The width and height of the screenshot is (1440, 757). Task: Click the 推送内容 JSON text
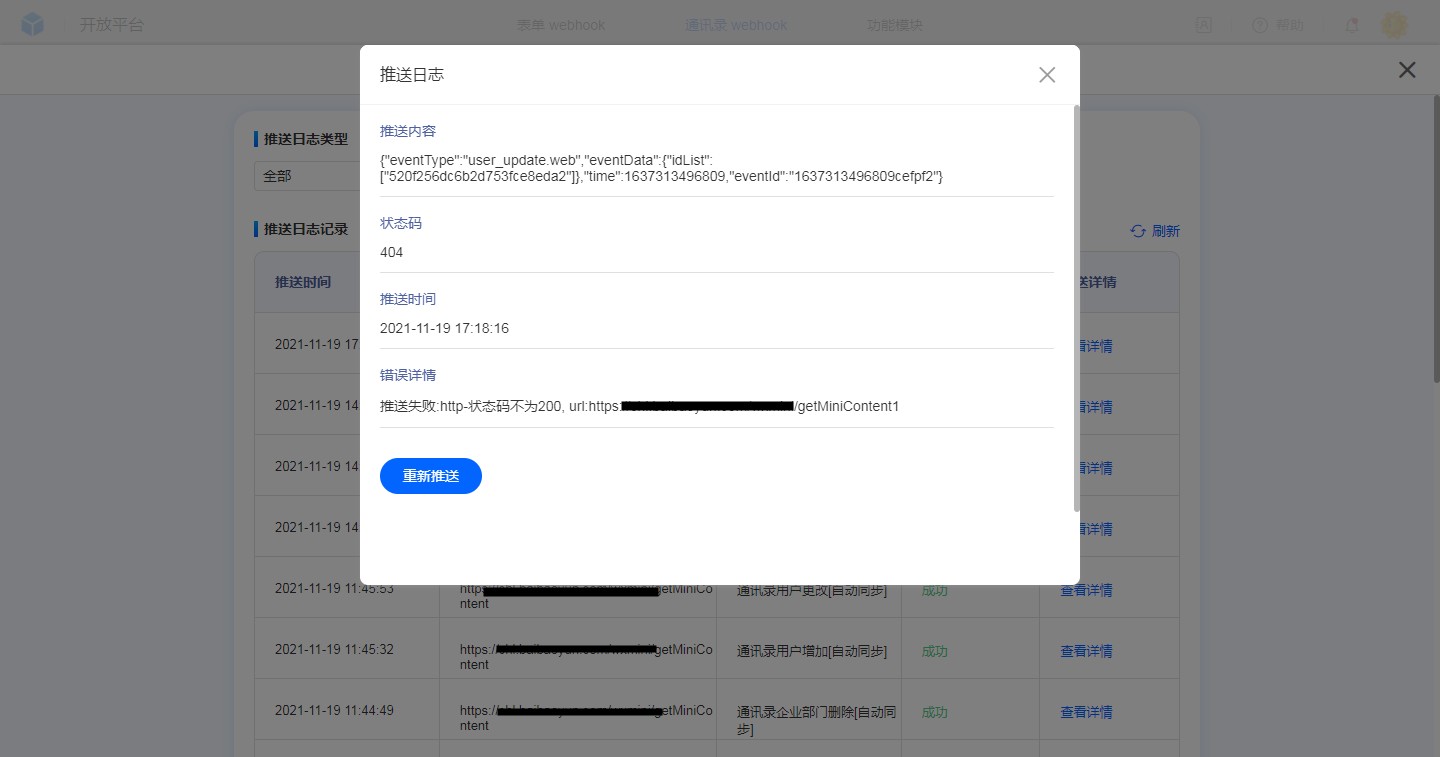(x=661, y=168)
